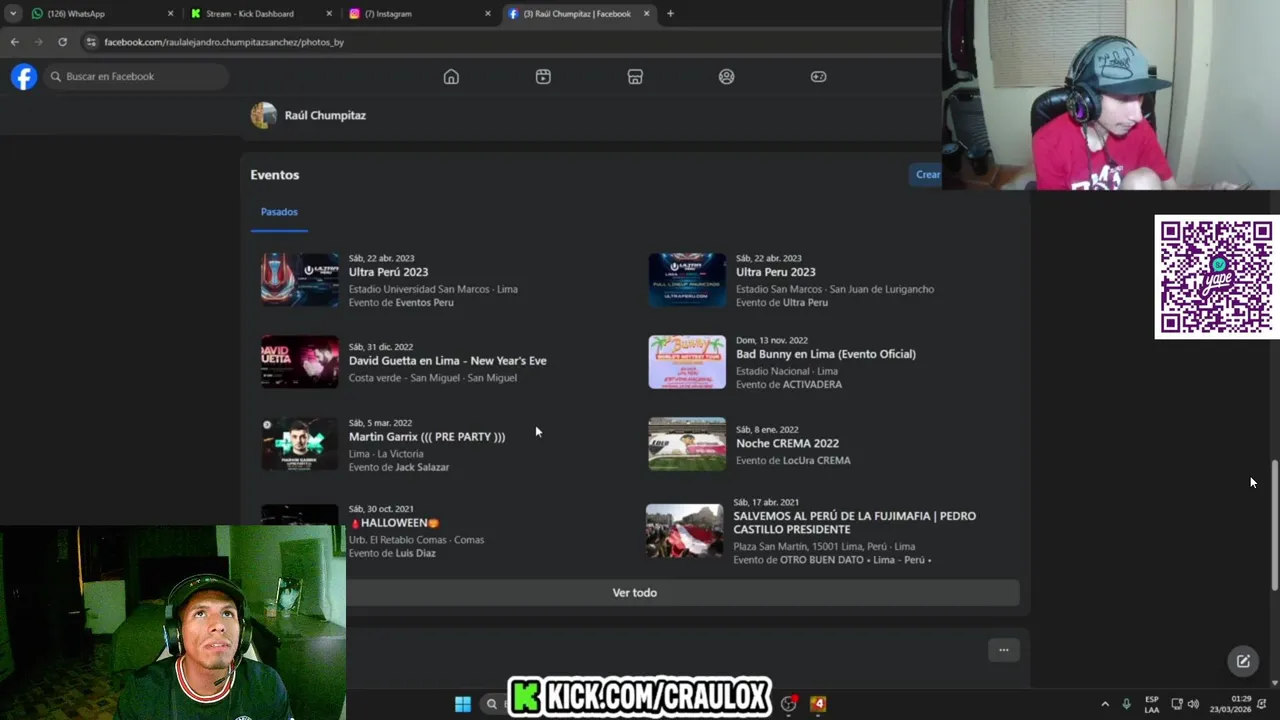1280x720 pixels.
Task: Close the WhatsApp tab
Action: pyautogui.click(x=170, y=14)
